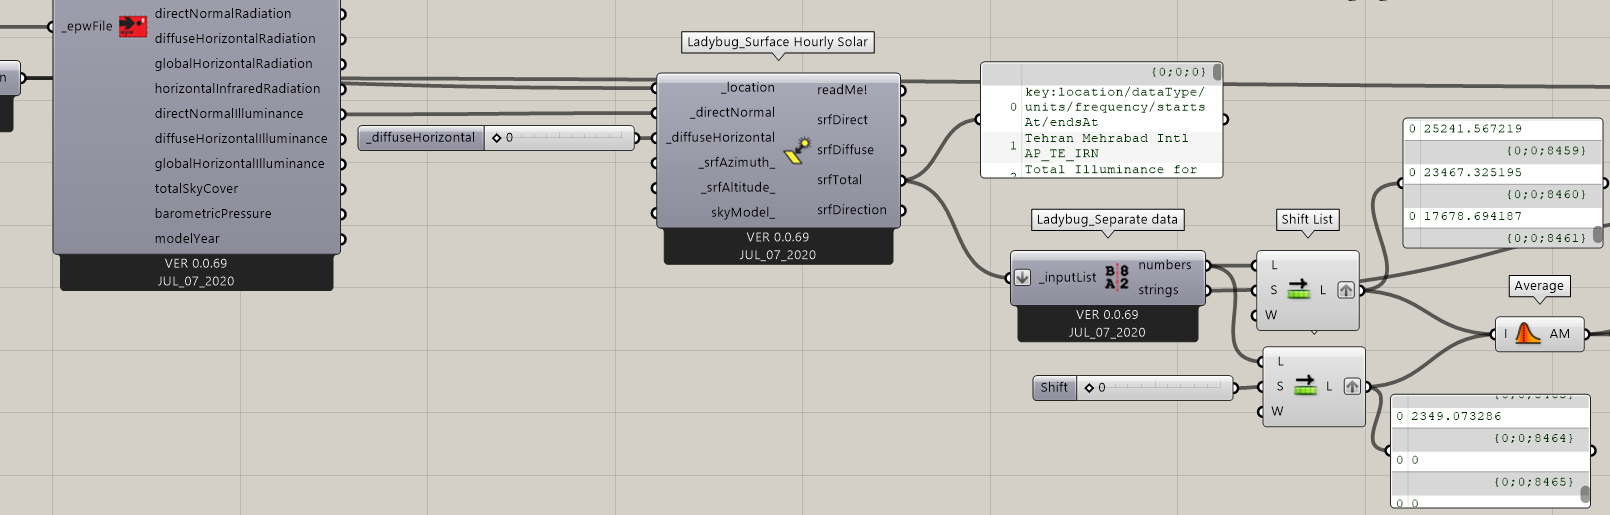1610x515 pixels.
Task: Click the _diffuseHorizontal slider handle
Action: click(x=497, y=138)
